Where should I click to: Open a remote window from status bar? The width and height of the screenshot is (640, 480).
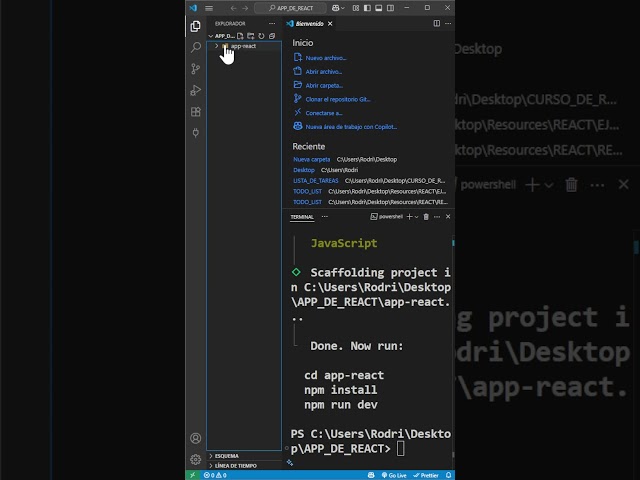[x=193, y=475]
